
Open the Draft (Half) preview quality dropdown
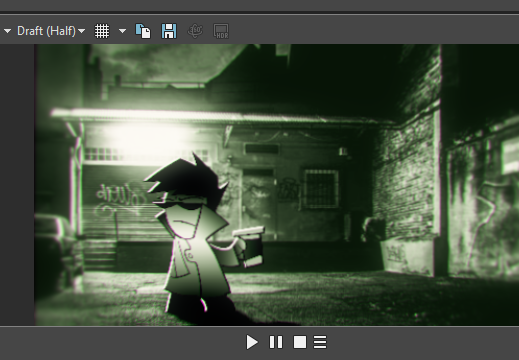click(x=51, y=31)
